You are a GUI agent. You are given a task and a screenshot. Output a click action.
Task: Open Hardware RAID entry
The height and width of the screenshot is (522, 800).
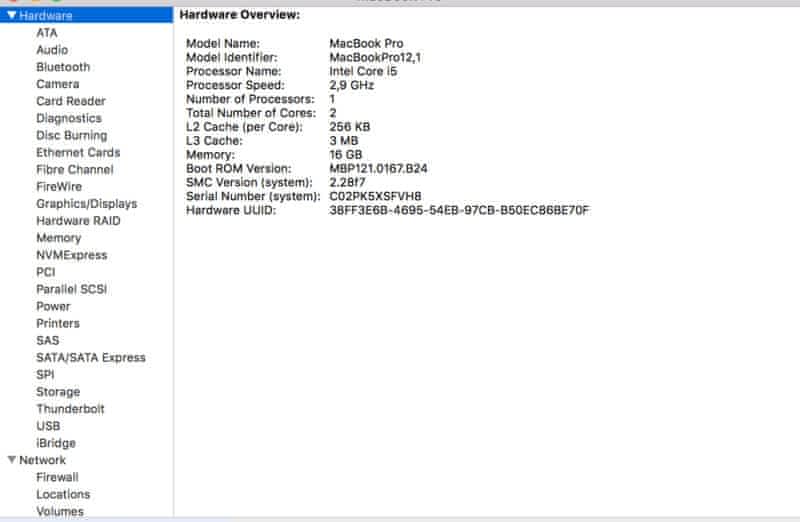click(x=79, y=221)
